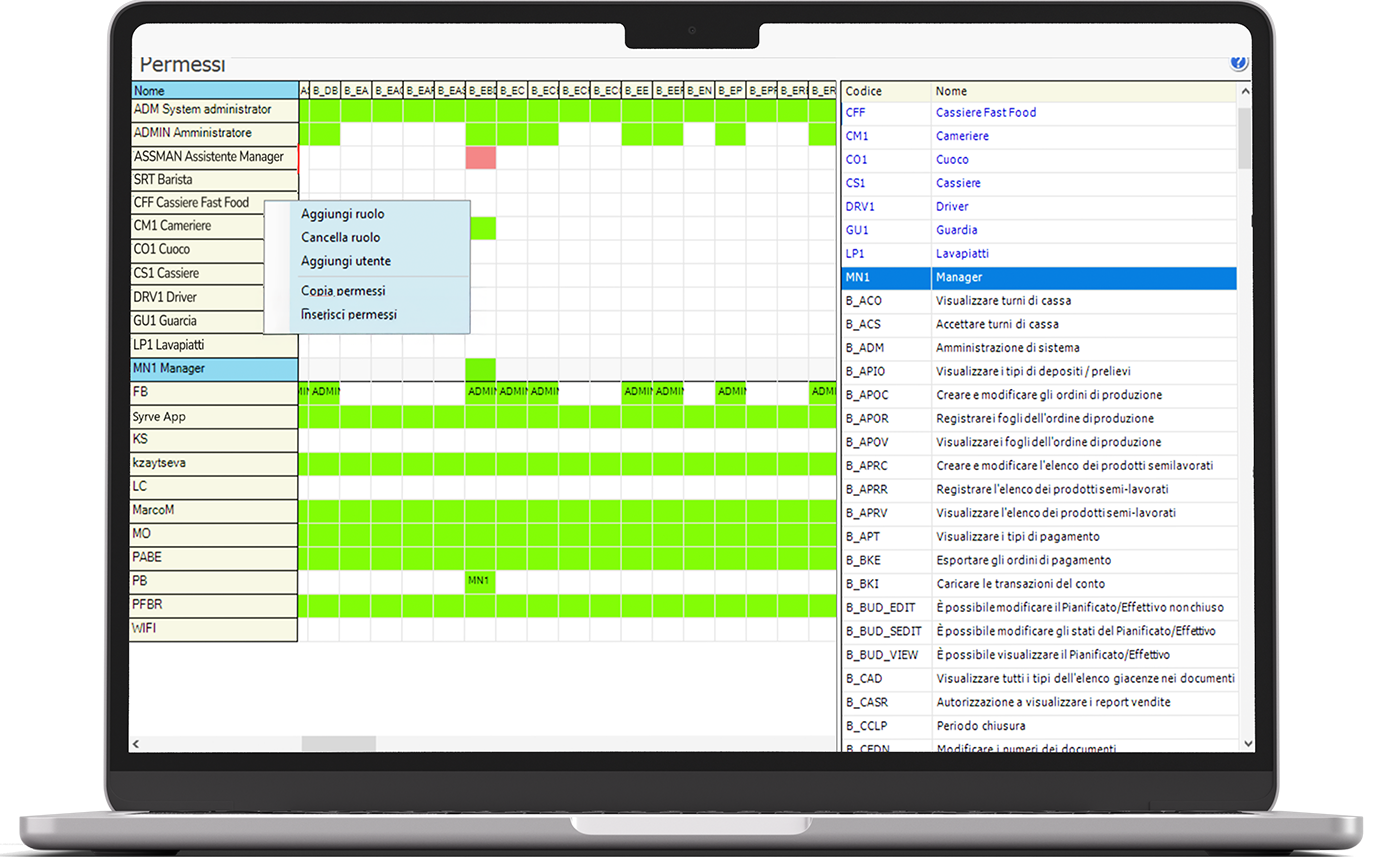The image size is (1383, 864).
Task: Open the 'Driver' link for DRV1
Action: click(x=952, y=206)
